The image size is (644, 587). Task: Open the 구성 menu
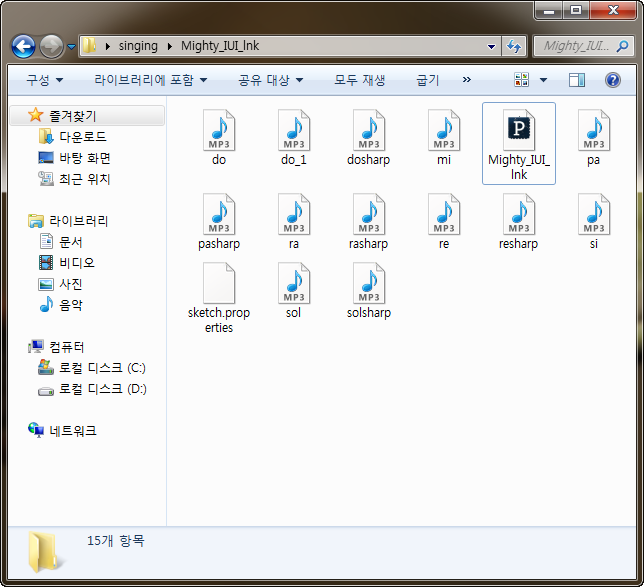coord(45,80)
